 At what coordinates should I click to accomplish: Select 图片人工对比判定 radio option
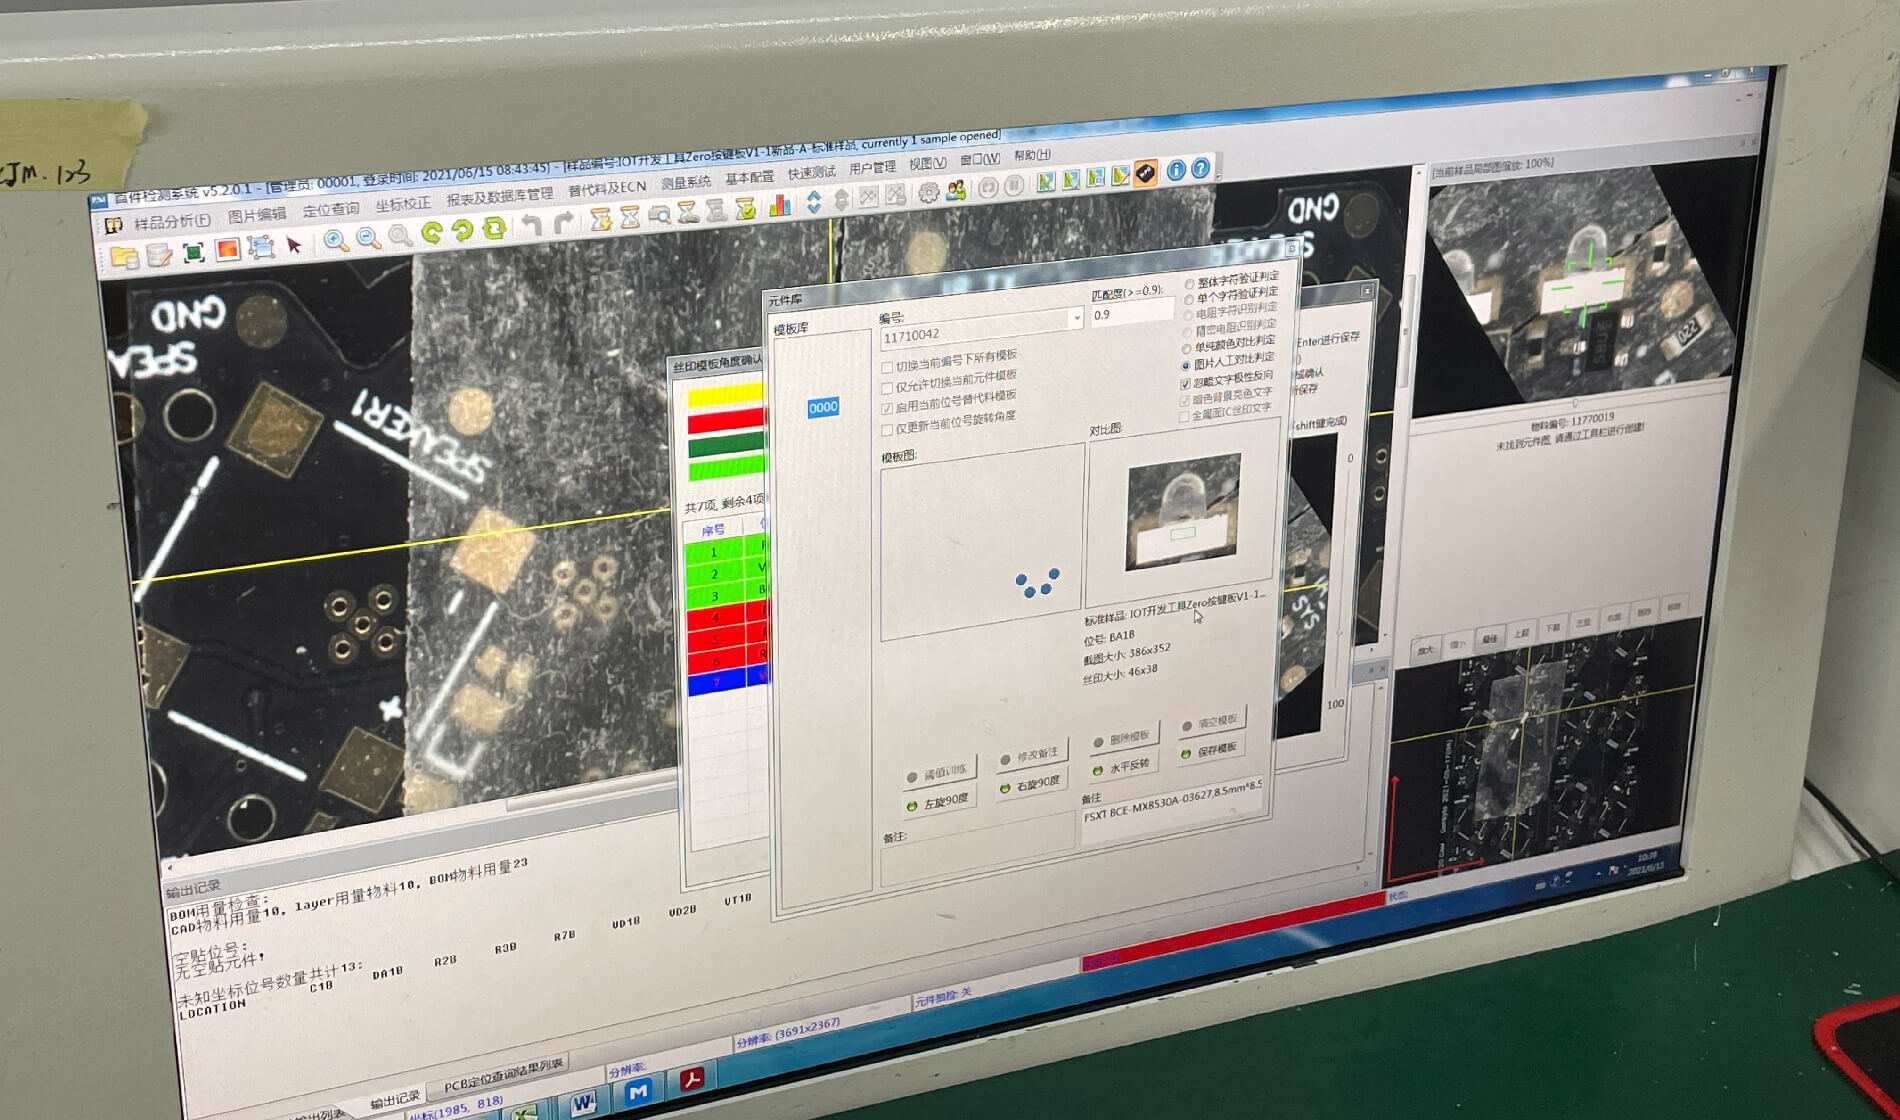tap(1186, 366)
